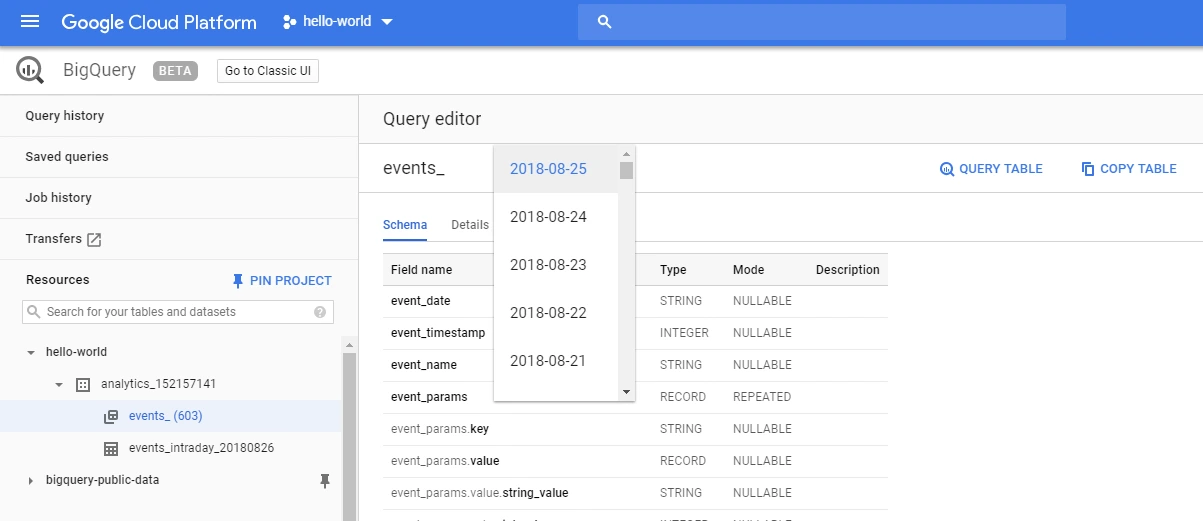Screen dimensions: 1203x521
Task: Focus the tables and datasets search field
Action: click(x=178, y=312)
